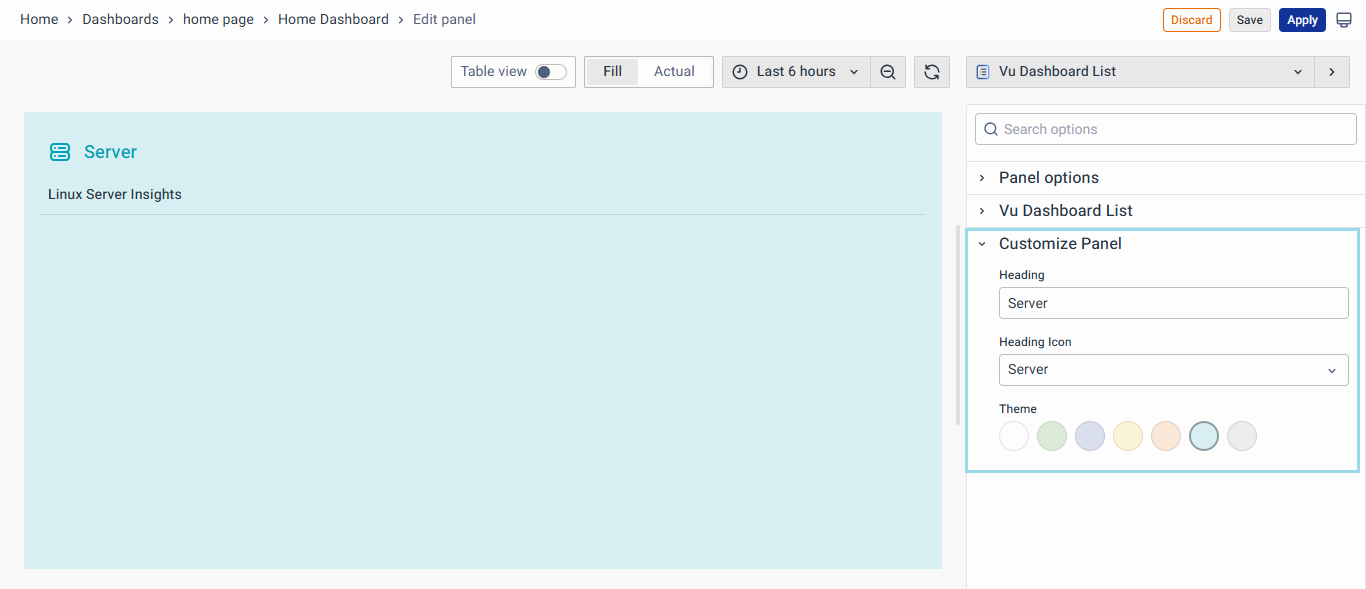Click the clock icon on the time range picker

point(739,71)
